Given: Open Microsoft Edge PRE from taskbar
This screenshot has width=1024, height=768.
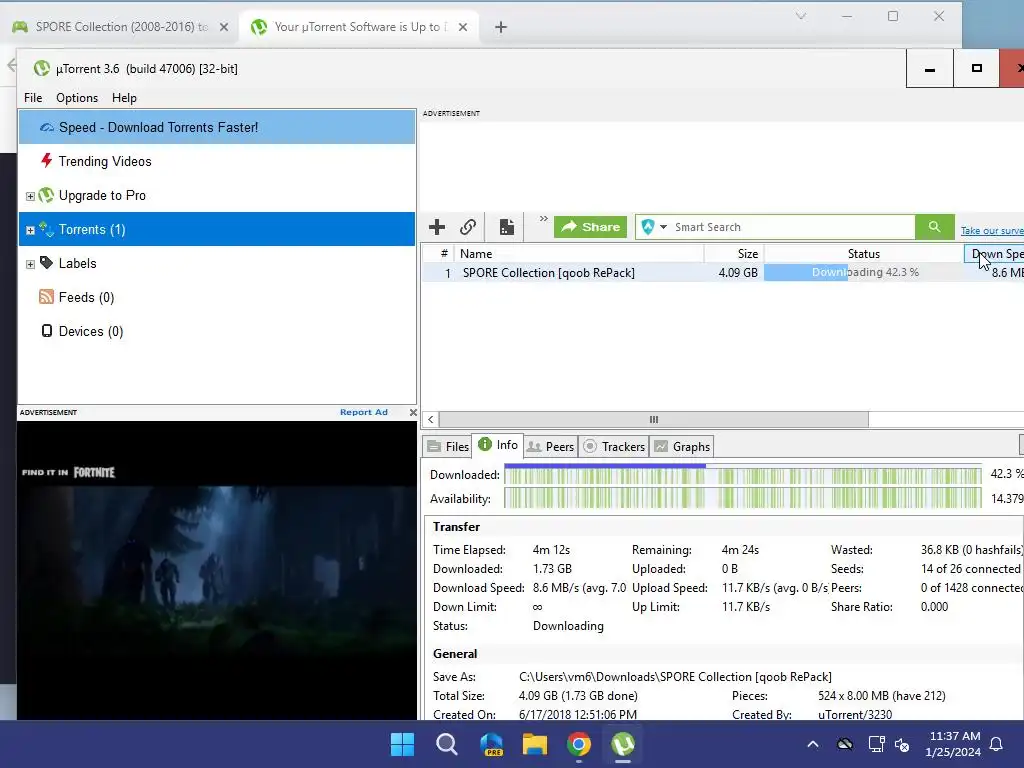Looking at the screenshot, I should pyautogui.click(x=491, y=744).
